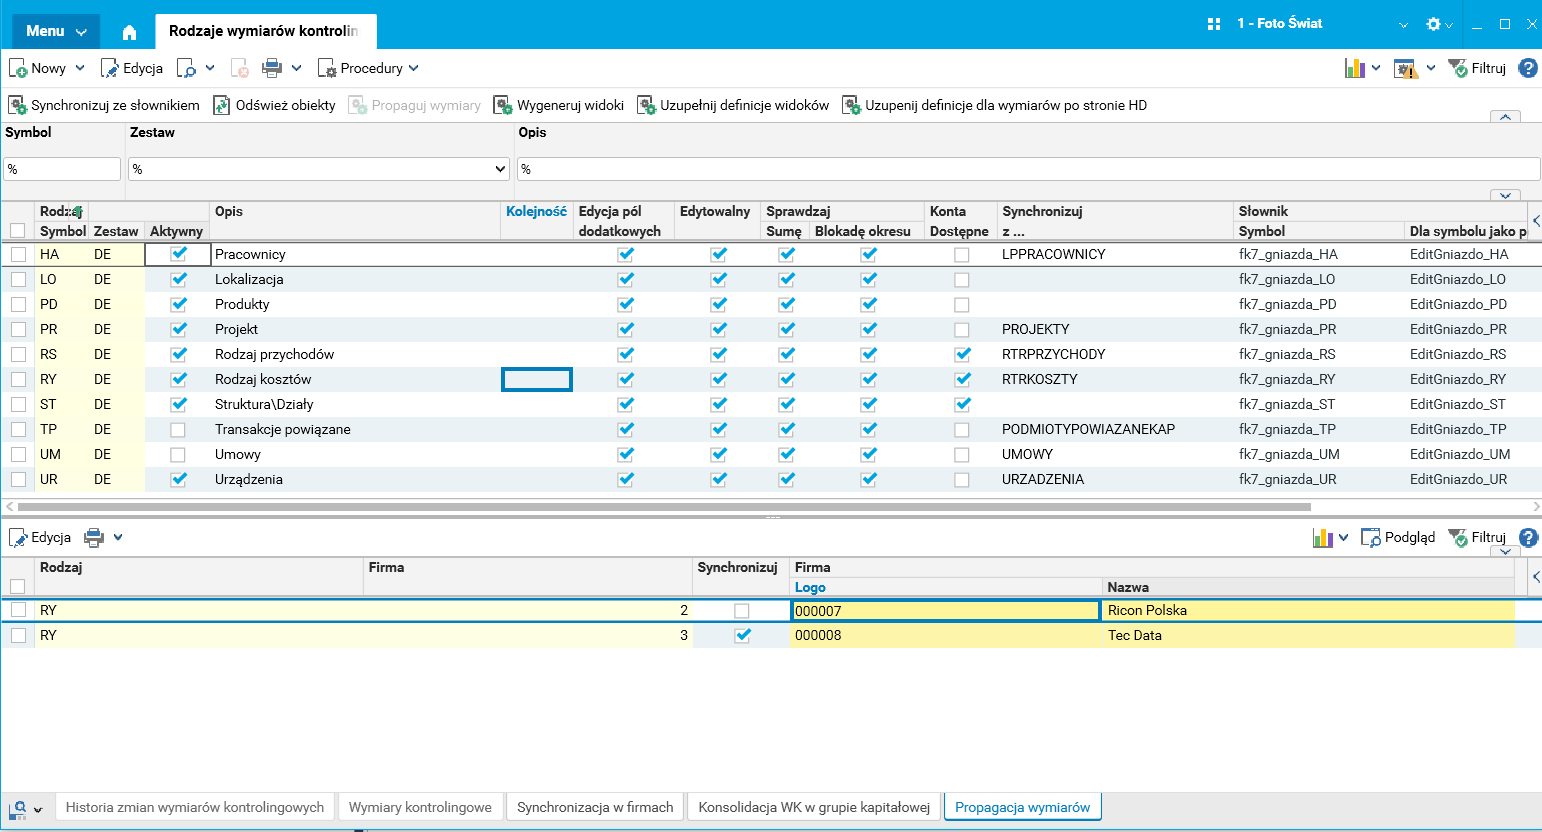
Task: Click the chart icon in top toolbar
Action: [1355, 68]
